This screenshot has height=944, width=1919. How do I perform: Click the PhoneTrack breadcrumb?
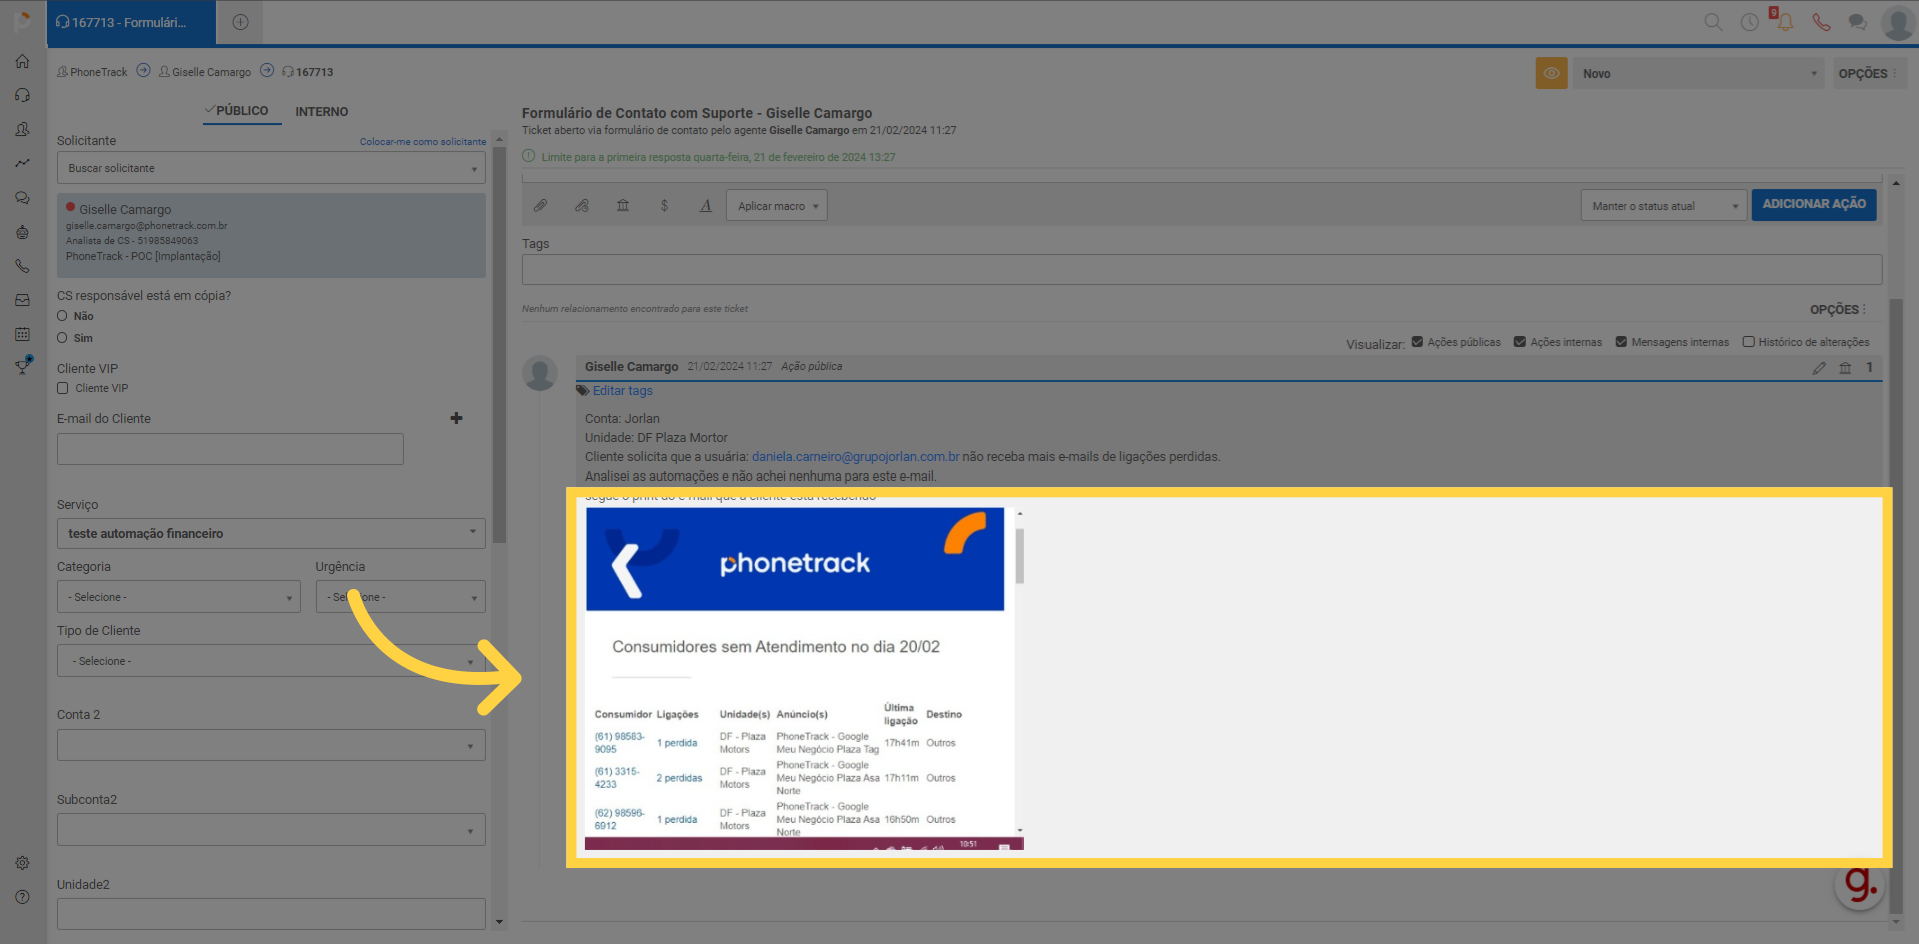point(92,72)
